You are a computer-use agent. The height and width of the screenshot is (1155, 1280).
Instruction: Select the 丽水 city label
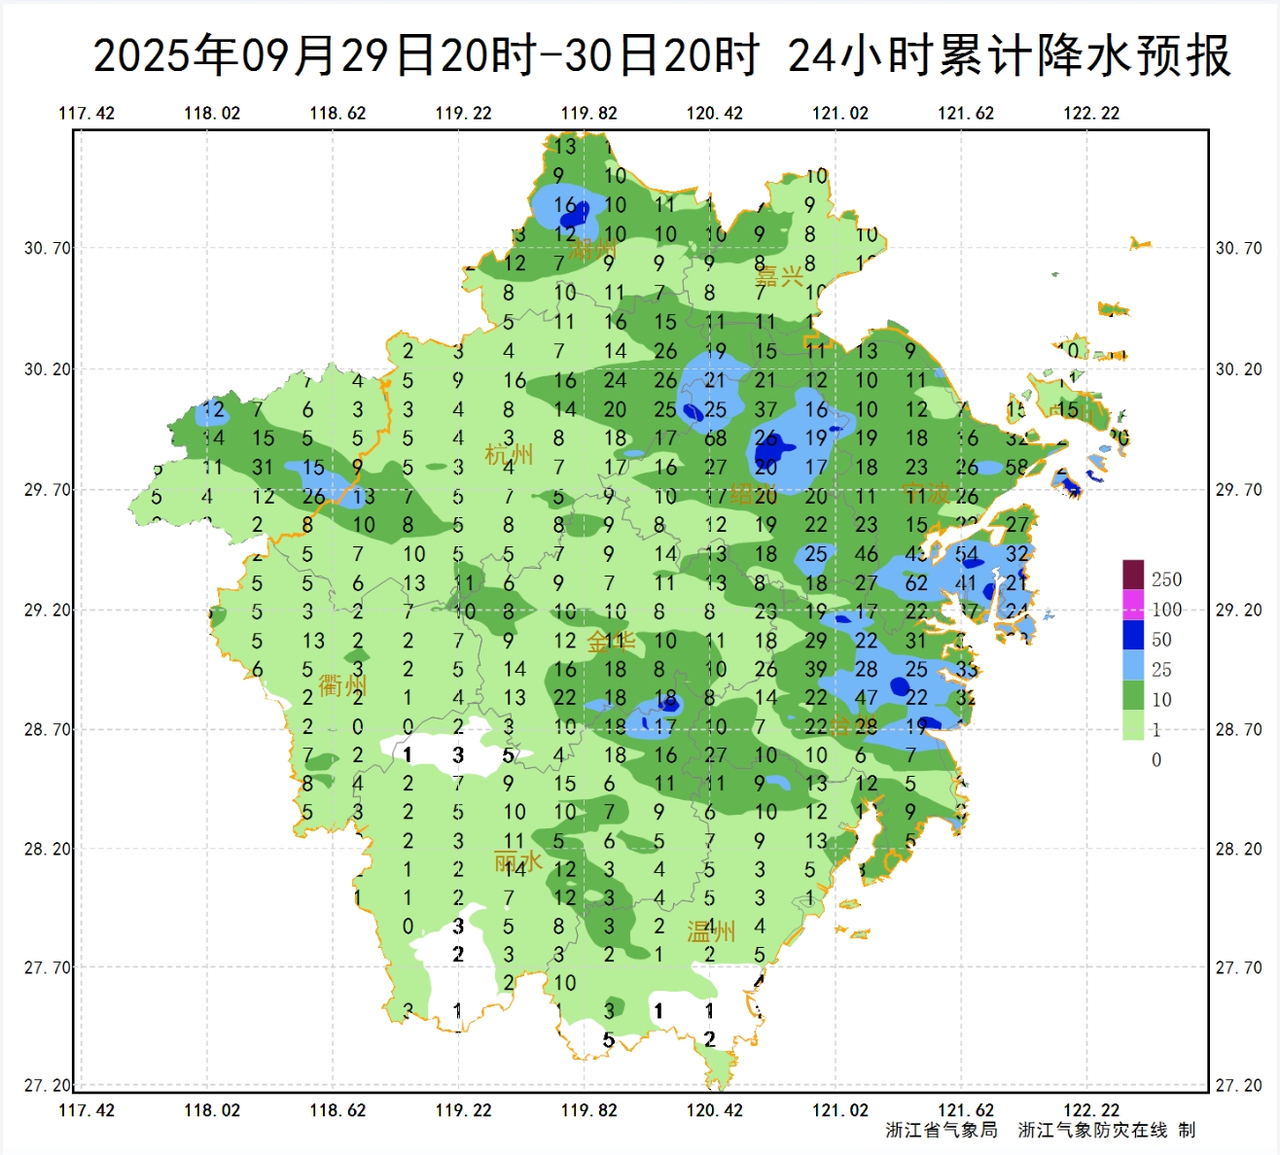(518, 861)
